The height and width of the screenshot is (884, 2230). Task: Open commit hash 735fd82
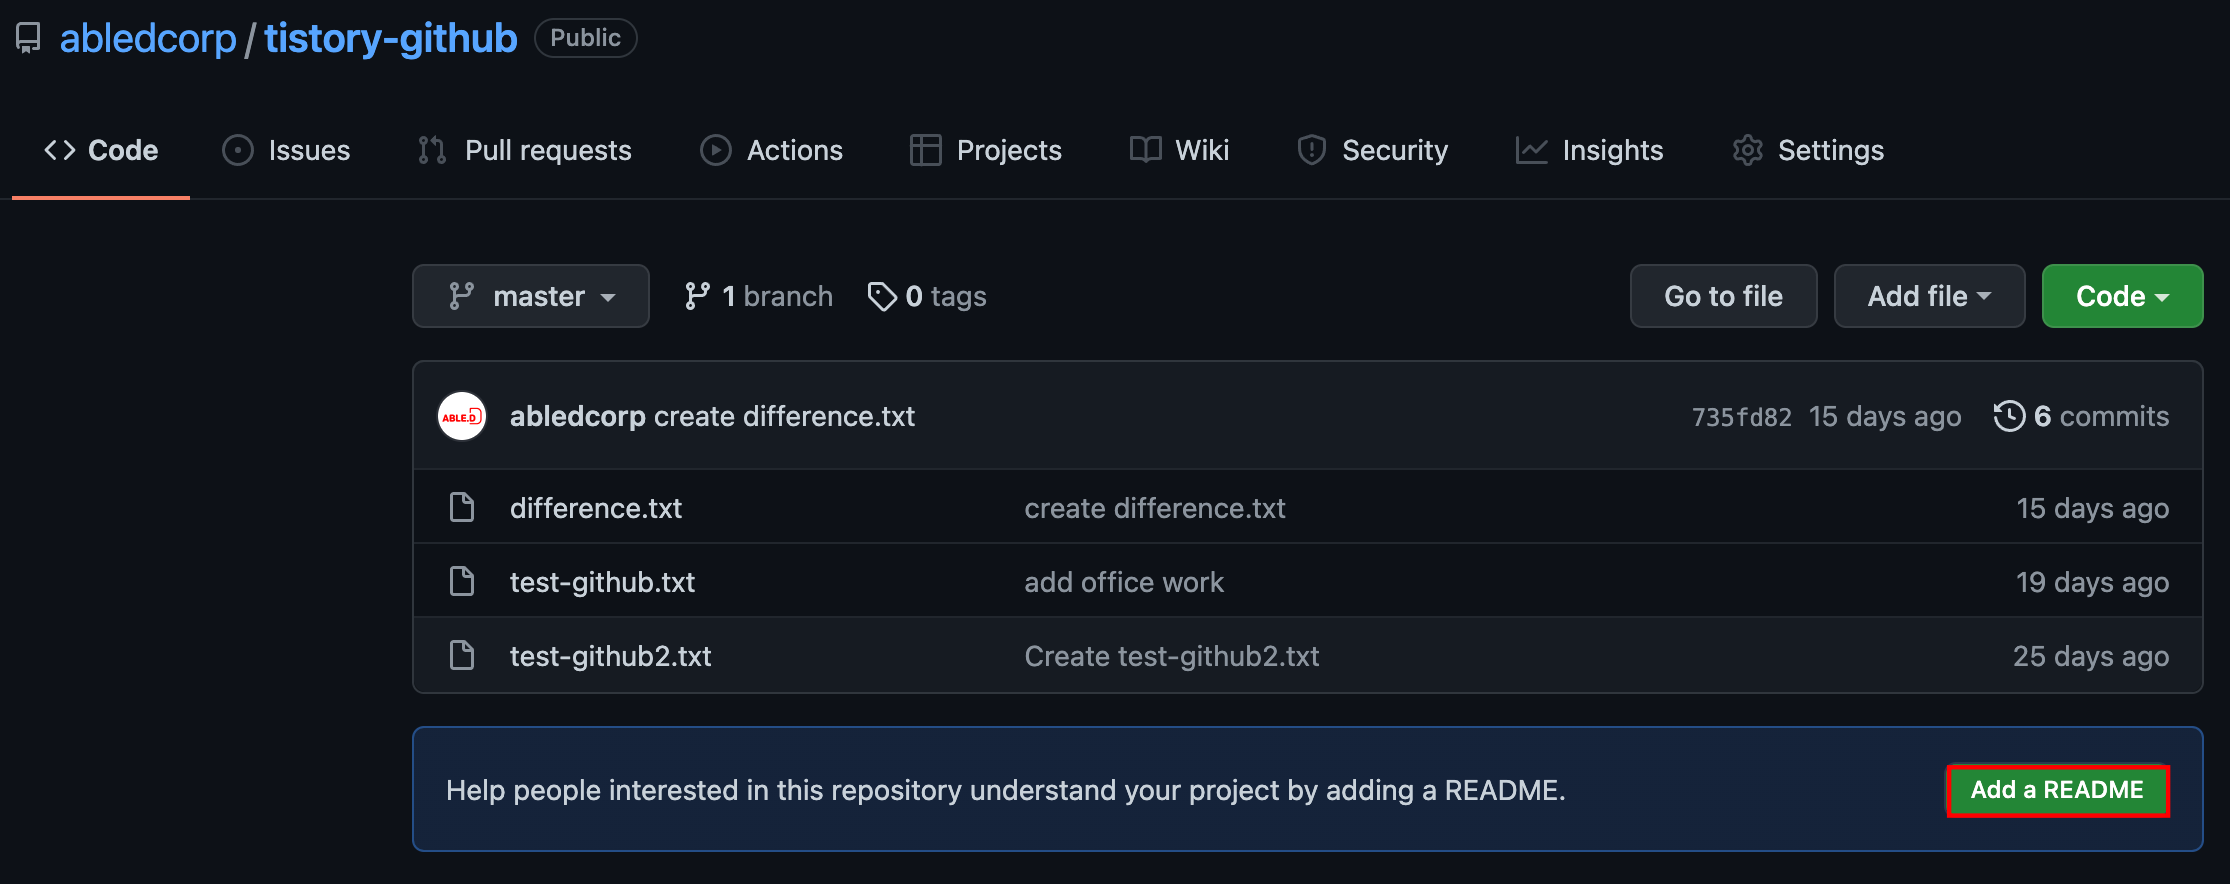(x=1741, y=417)
